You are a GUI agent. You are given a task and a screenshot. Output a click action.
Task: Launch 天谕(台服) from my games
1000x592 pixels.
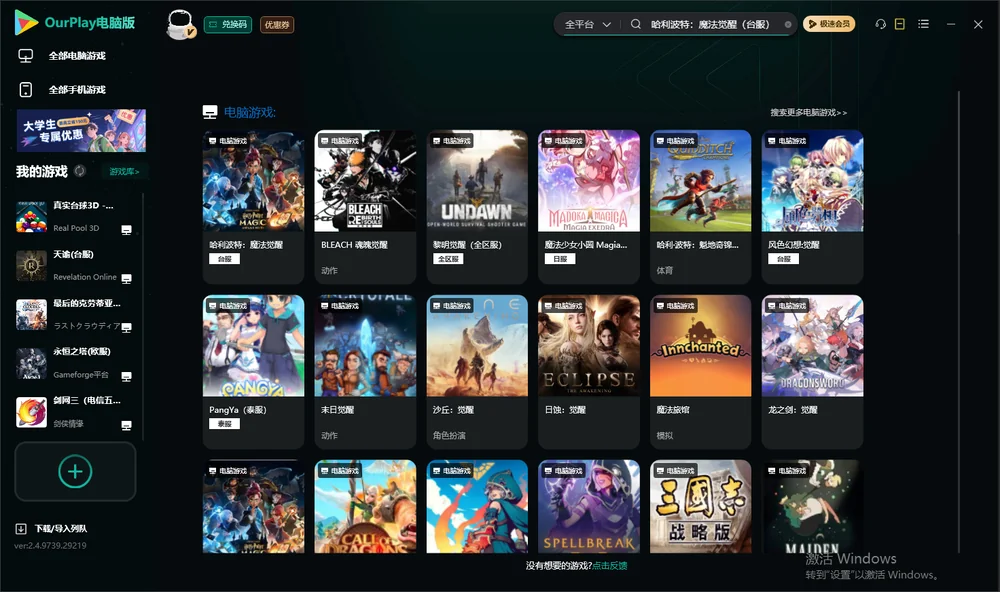click(x=75, y=266)
